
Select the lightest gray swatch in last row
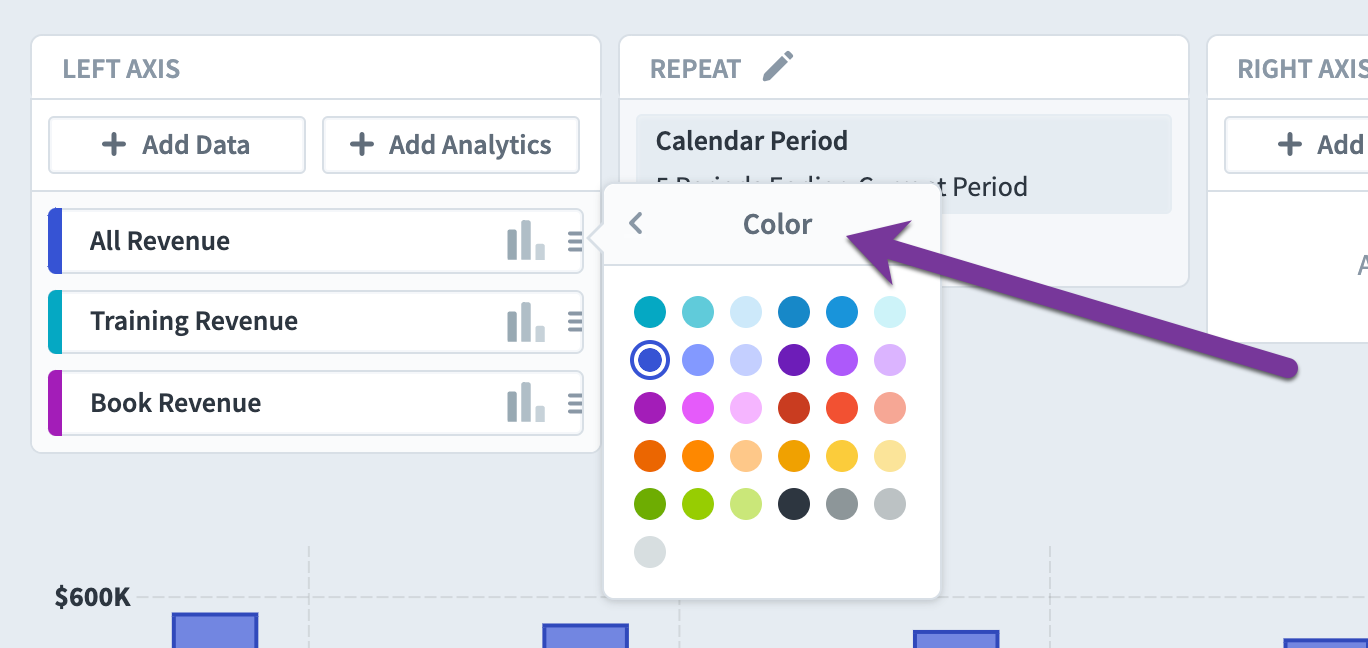(650, 552)
